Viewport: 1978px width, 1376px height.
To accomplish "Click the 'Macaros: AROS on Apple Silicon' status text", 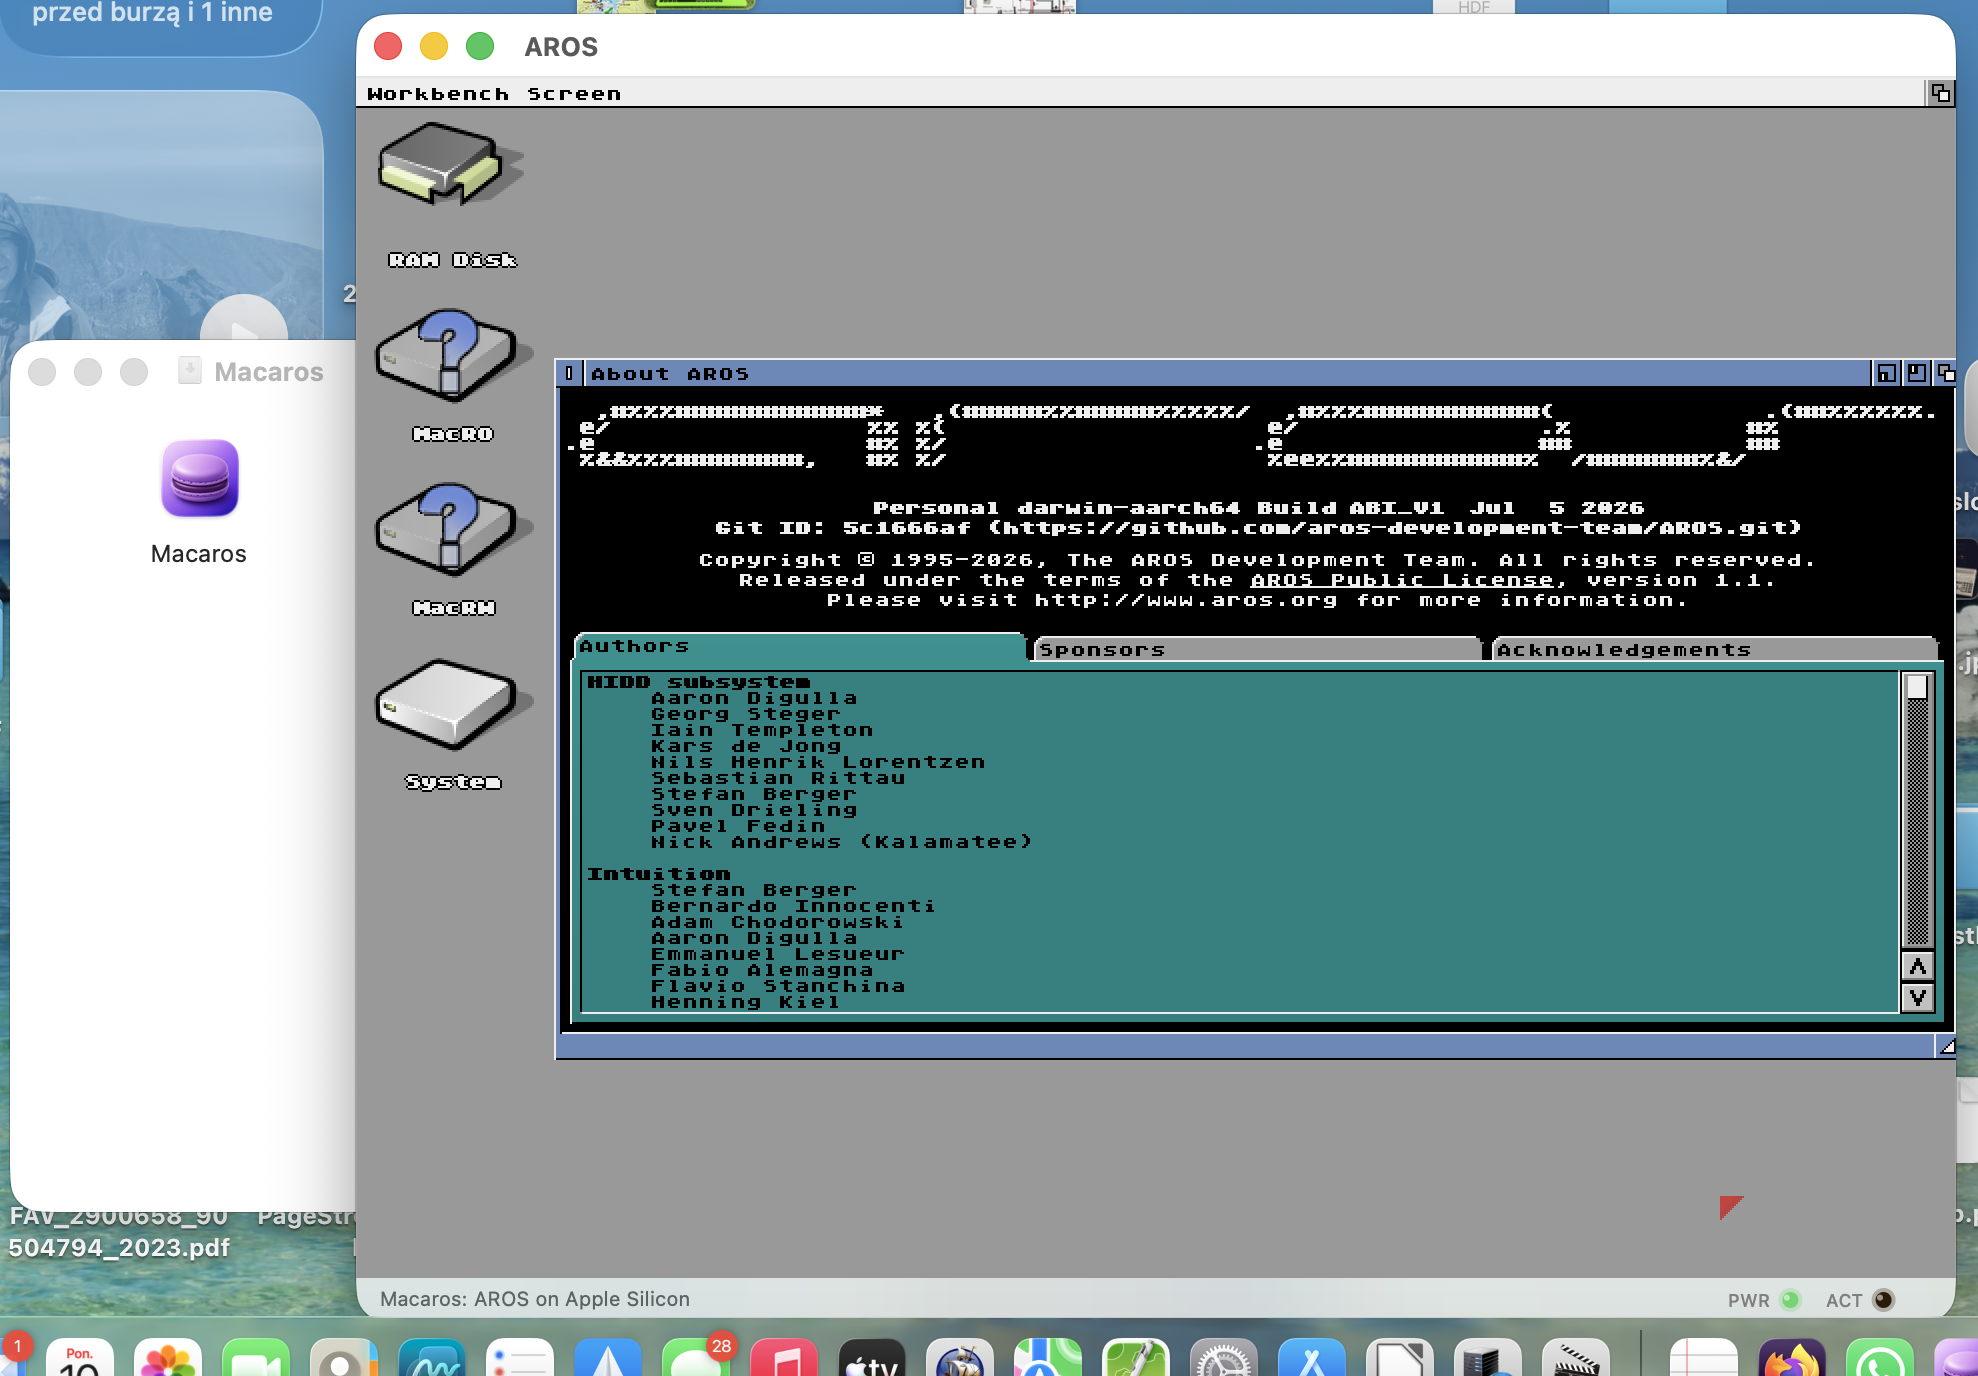I will (535, 1299).
